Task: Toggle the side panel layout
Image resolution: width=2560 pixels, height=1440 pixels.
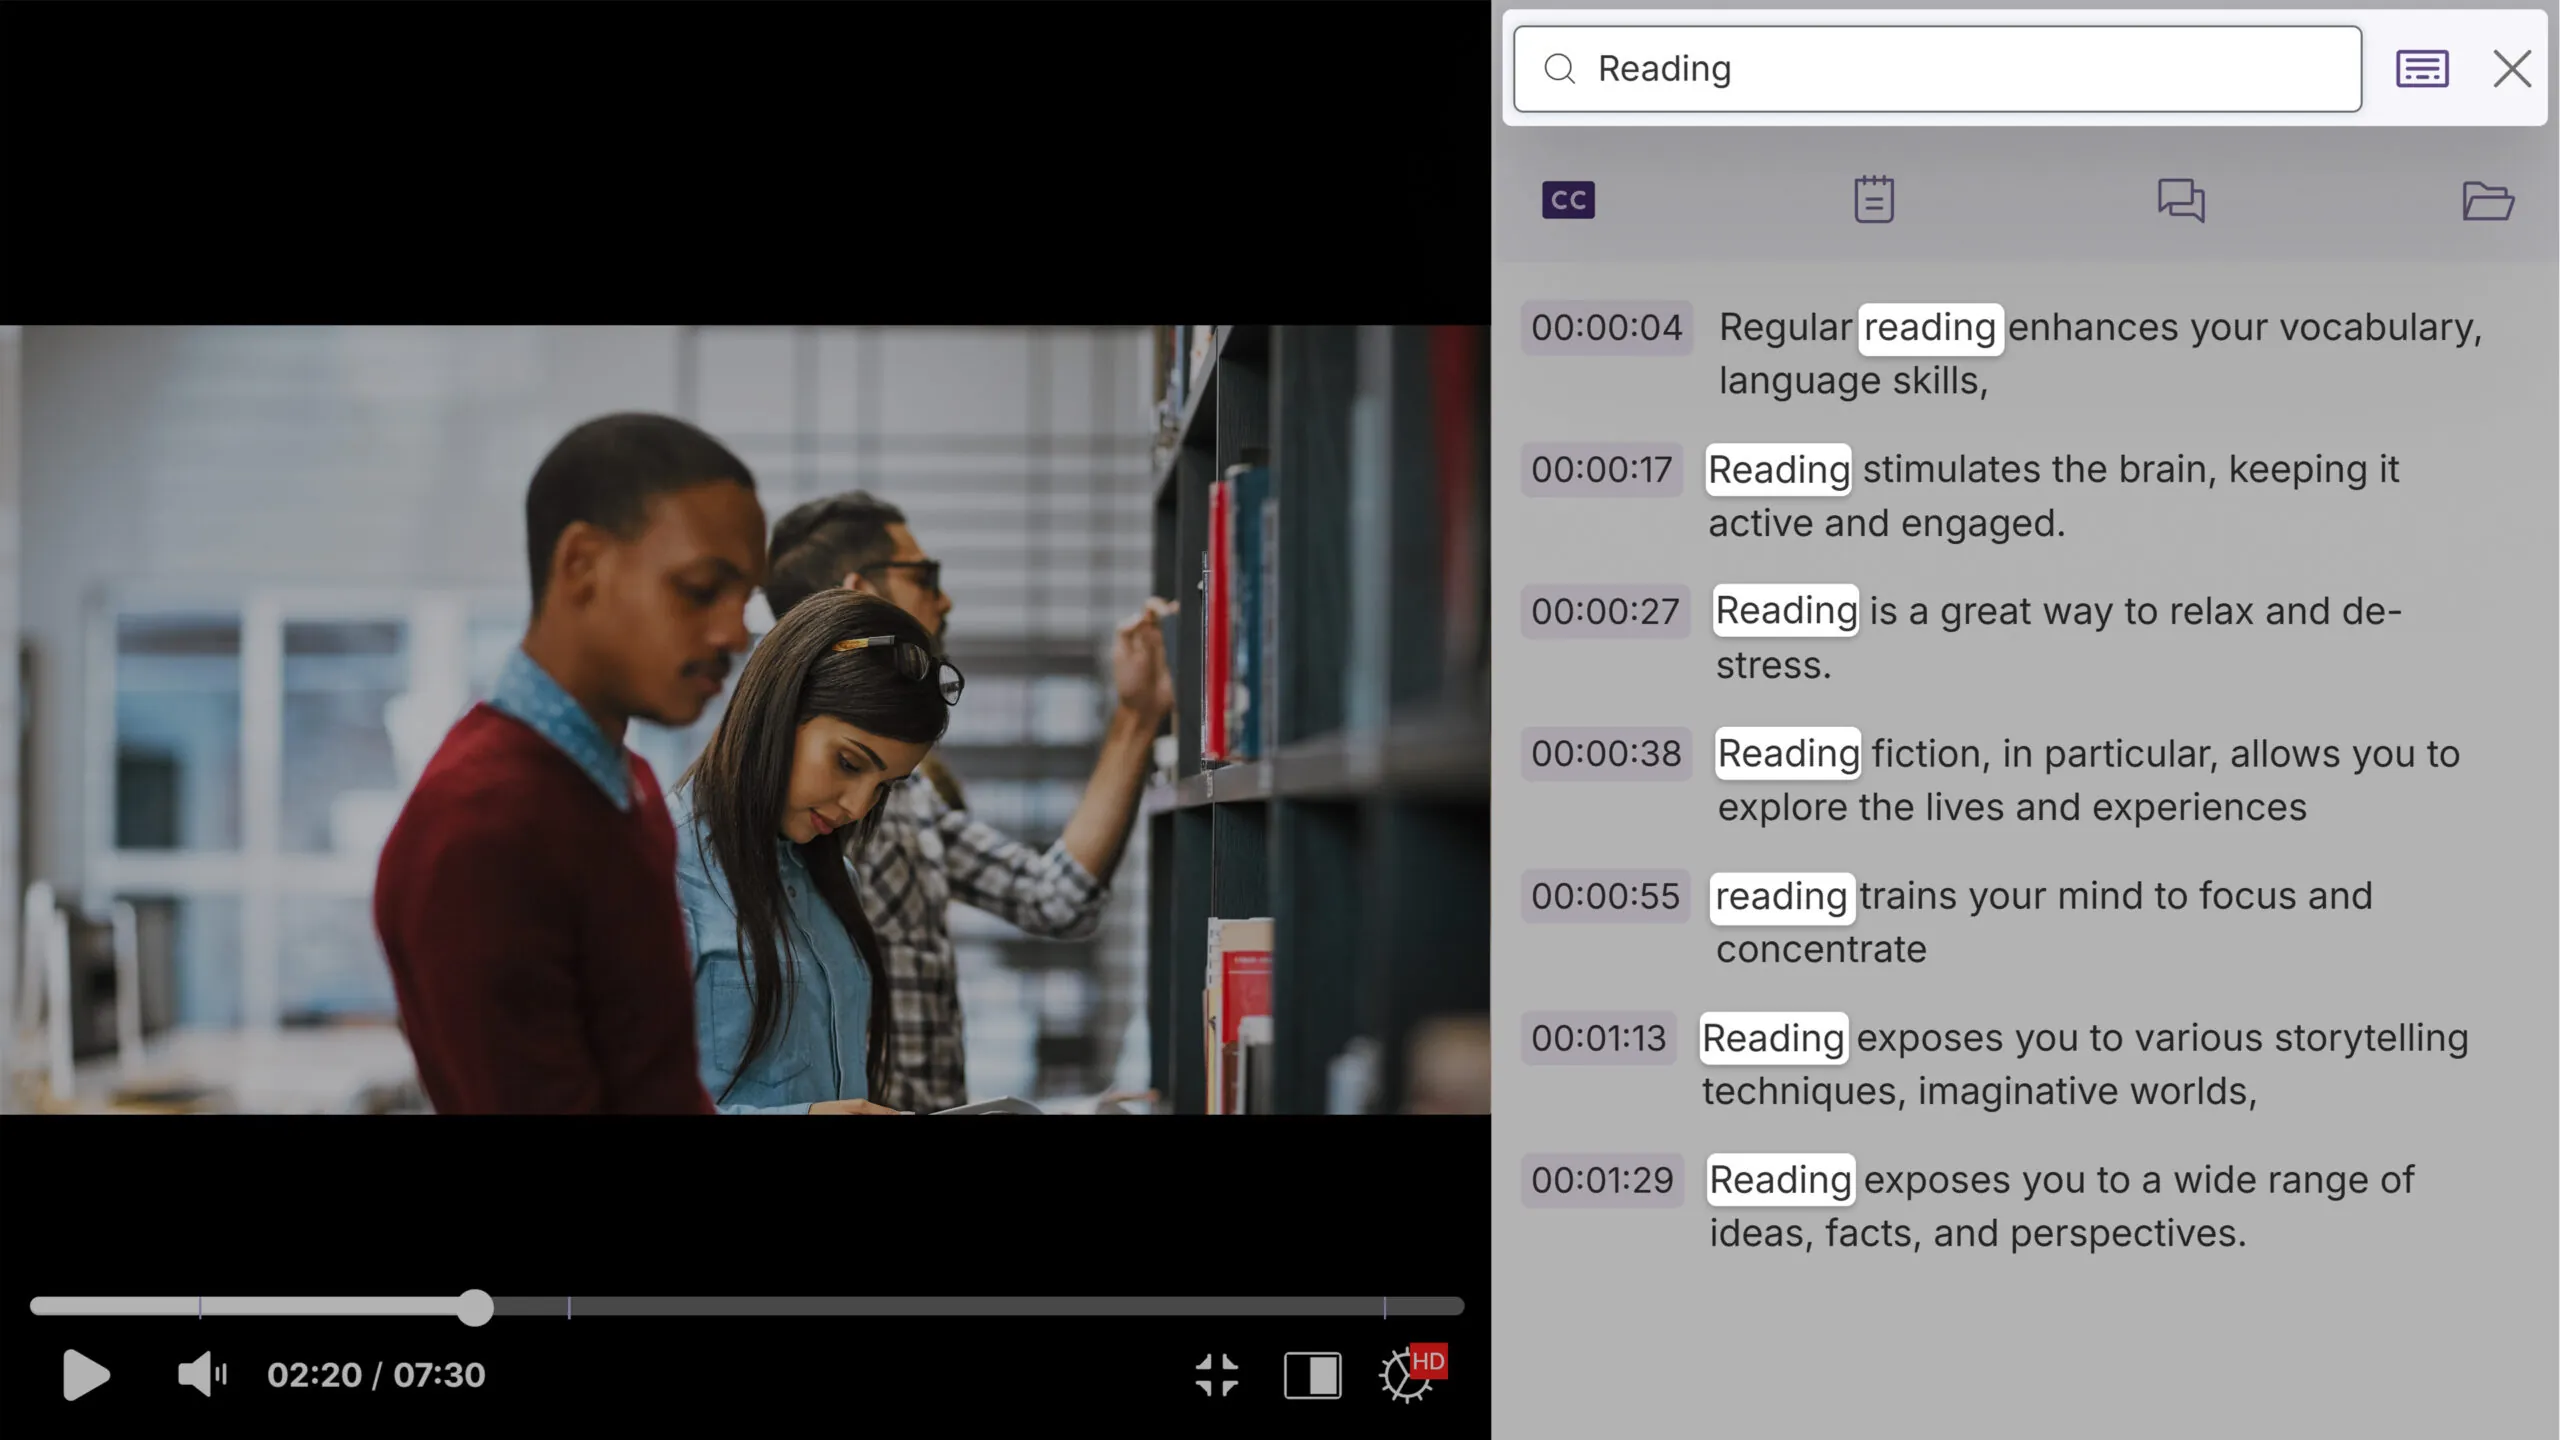Action: 1312,1375
